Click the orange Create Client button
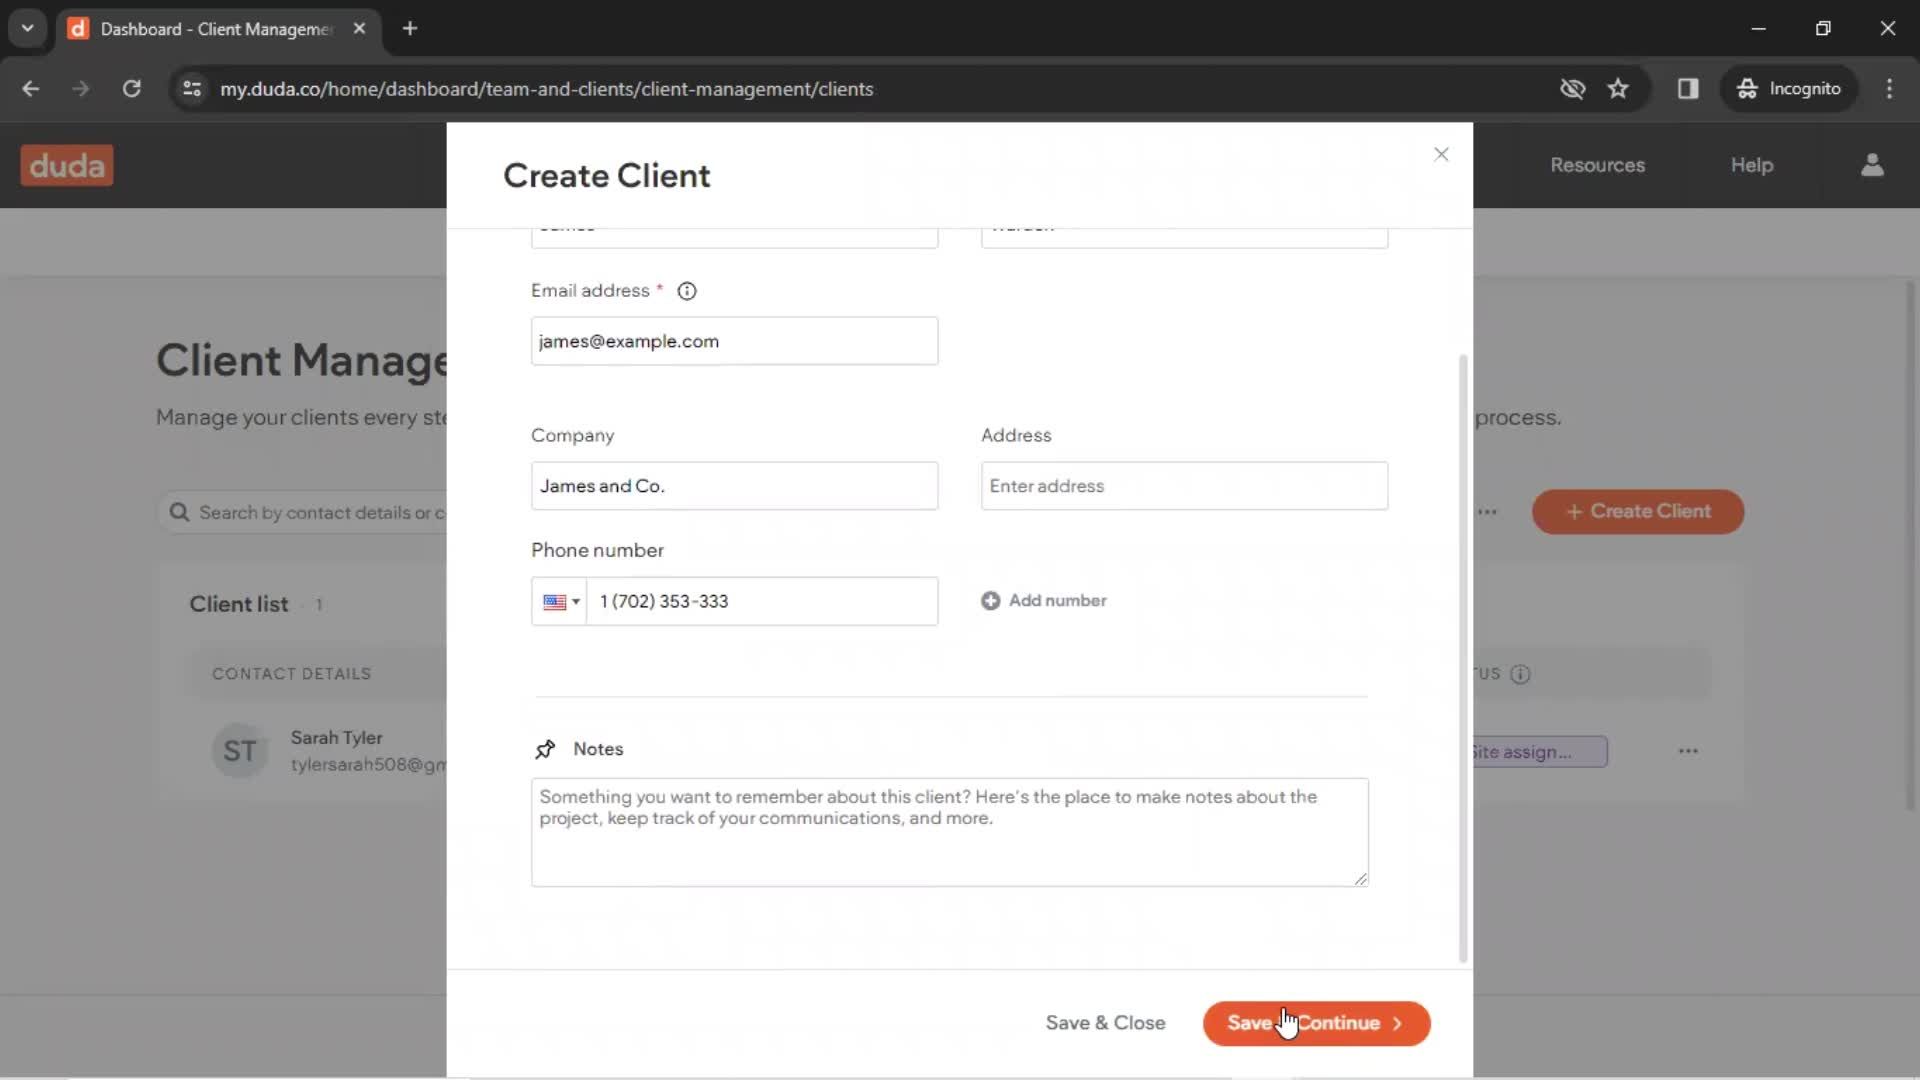1920x1080 pixels. click(x=1638, y=511)
